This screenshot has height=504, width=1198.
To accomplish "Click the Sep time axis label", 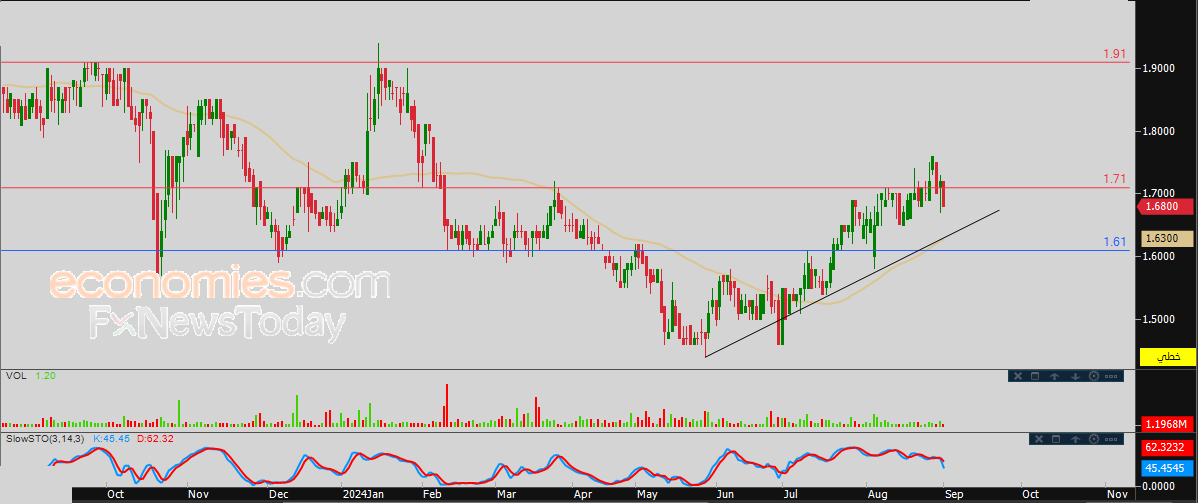I will point(954,495).
